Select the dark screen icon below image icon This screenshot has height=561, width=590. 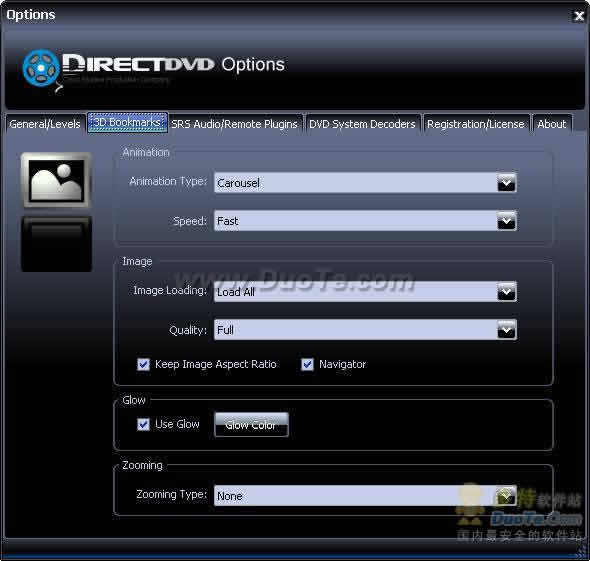tap(56, 244)
